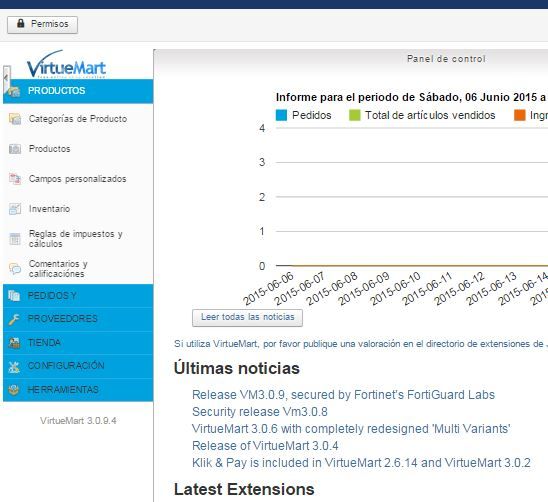548x502 pixels.
Task: Toggle the Pedidos blue legend swatch
Action: point(281,115)
